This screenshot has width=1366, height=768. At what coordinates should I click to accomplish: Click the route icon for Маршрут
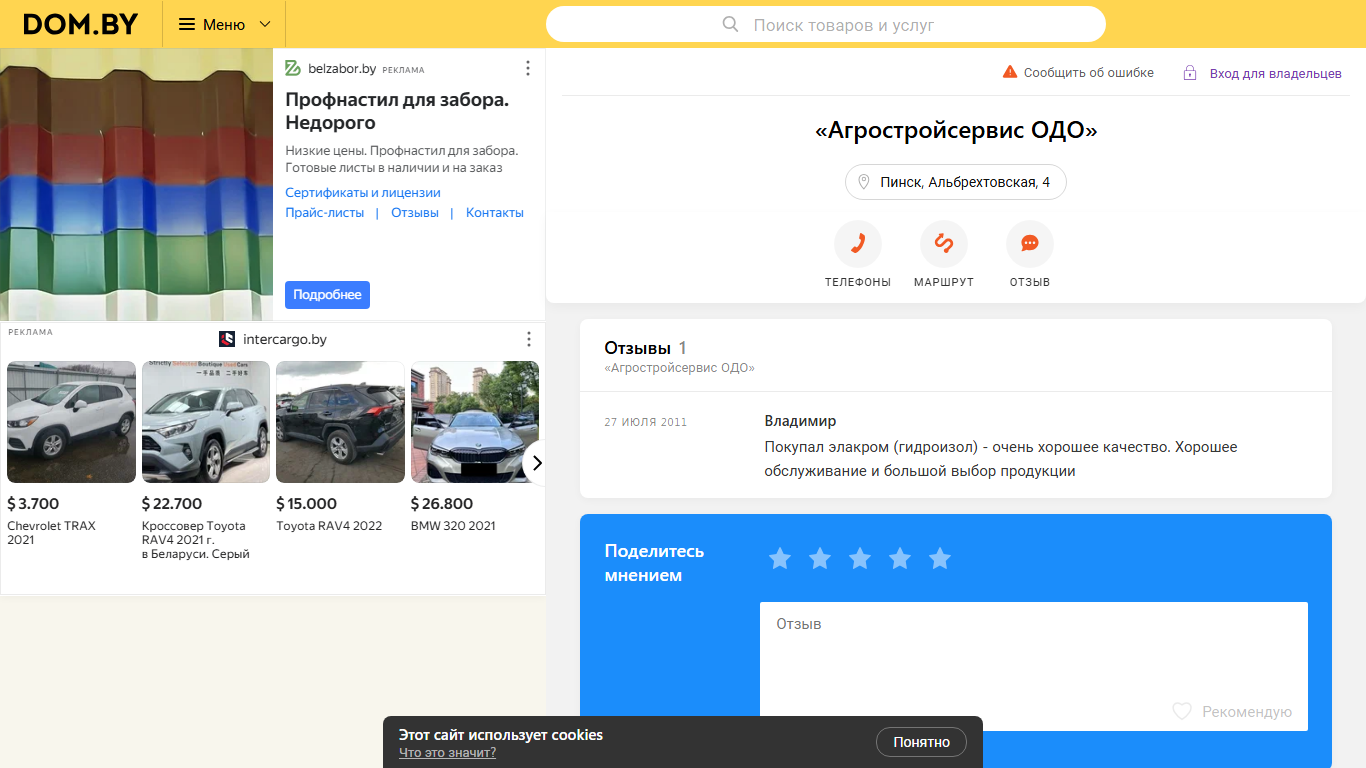pyautogui.click(x=944, y=244)
